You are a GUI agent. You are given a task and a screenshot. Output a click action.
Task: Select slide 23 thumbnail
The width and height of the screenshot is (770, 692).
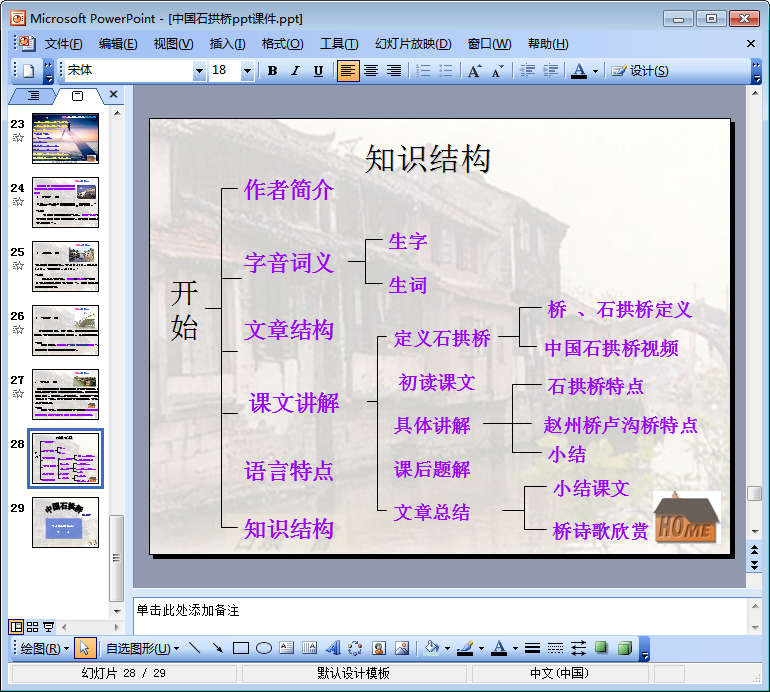pos(65,138)
